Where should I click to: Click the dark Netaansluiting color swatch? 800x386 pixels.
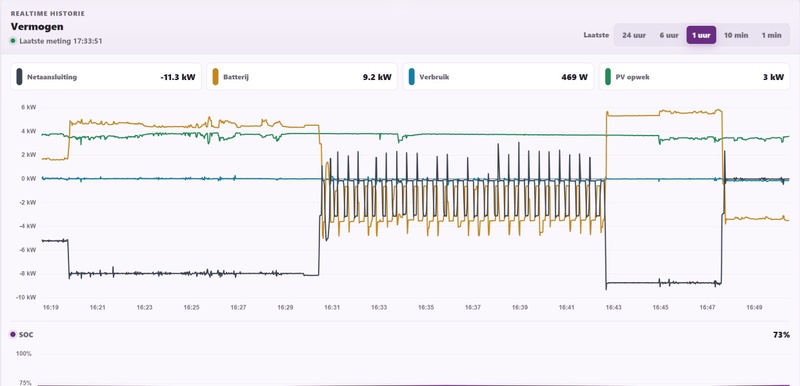point(19,77)
